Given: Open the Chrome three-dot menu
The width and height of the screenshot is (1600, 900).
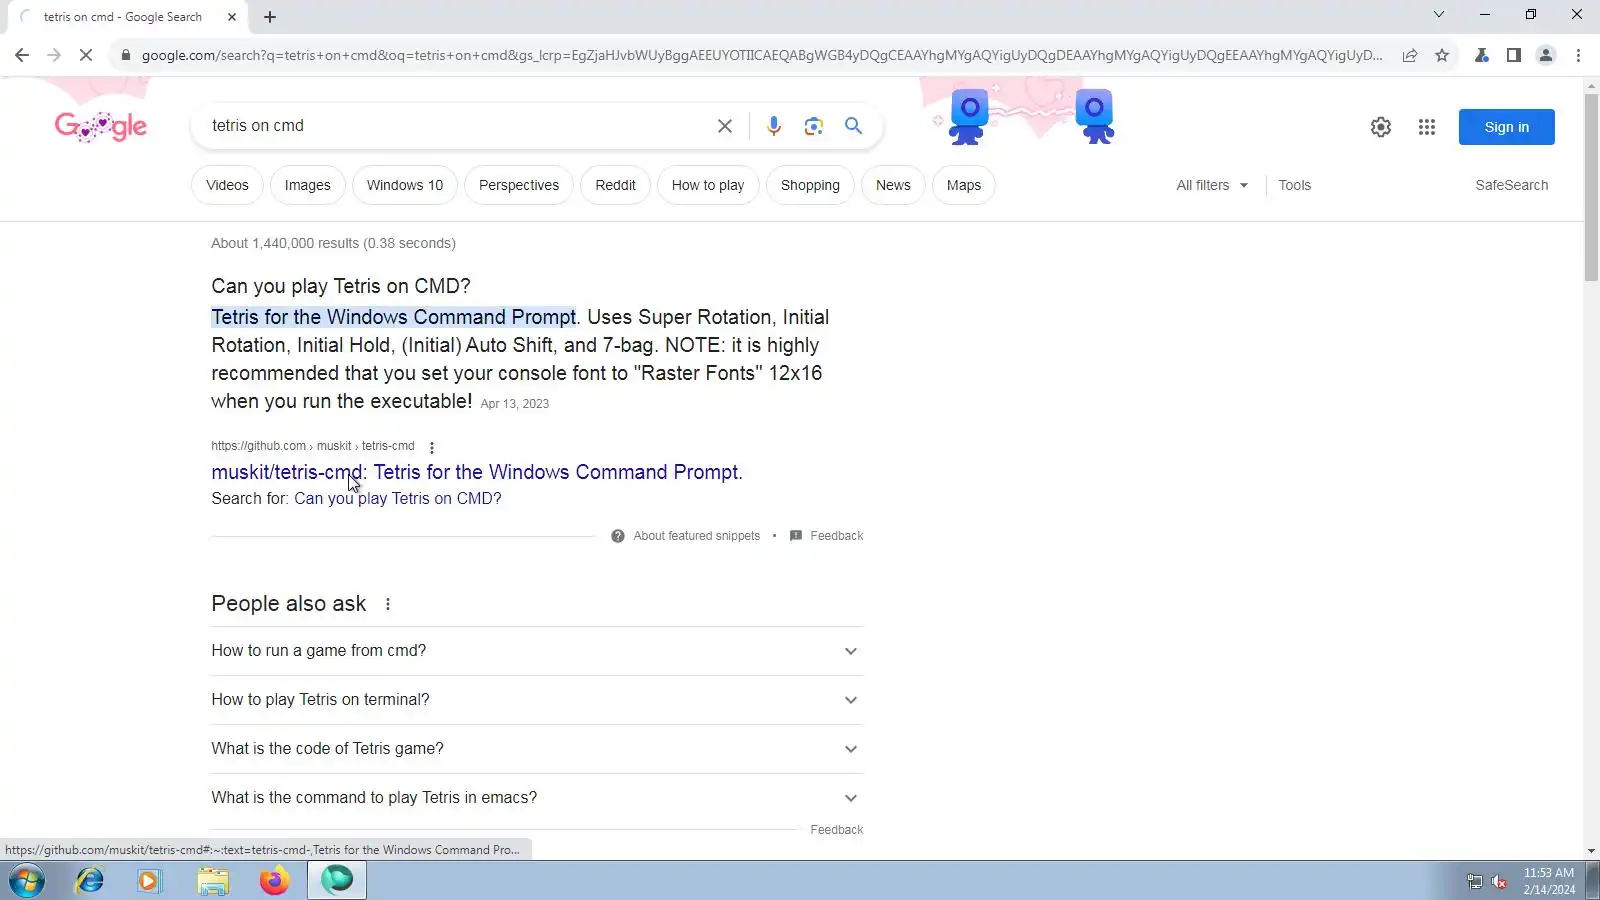Looking at the screenshot, I should pos(1578,55).
